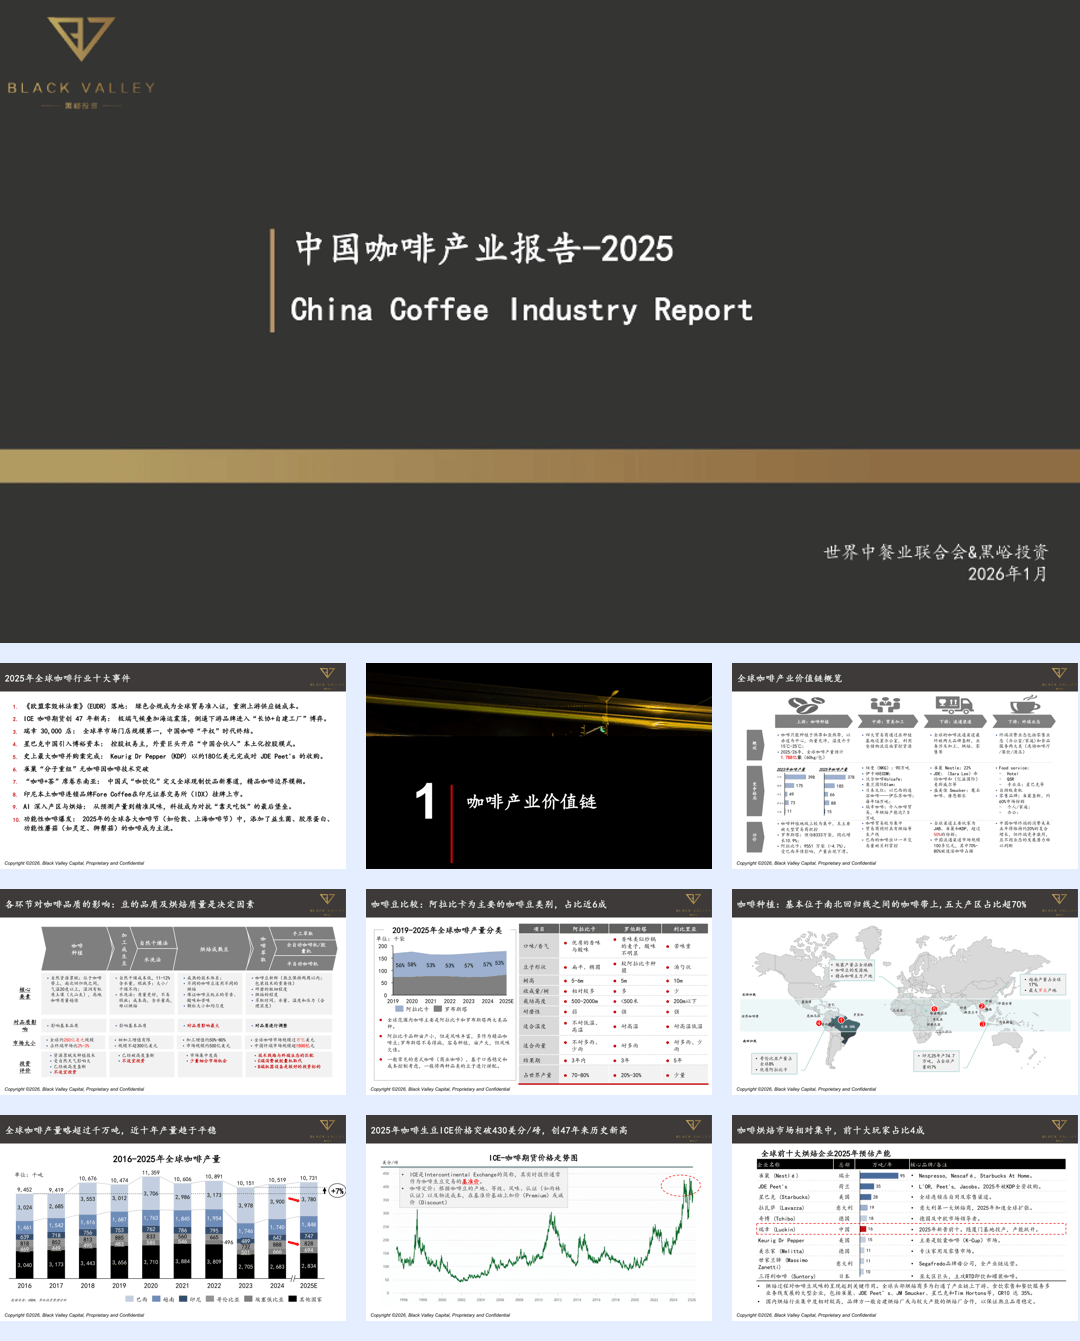The width and height of the screenshot is (1080, 1341).
Task: Click the author line 世界中餐业联合会&黑峪投资
Action: 936,552
